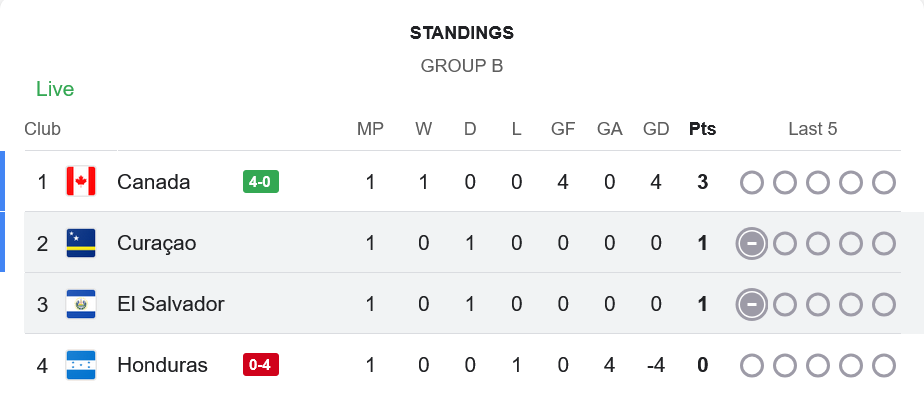Select the Curaçao team name
The width and height of the screenshot is (924, 412).
coord(156,243)
